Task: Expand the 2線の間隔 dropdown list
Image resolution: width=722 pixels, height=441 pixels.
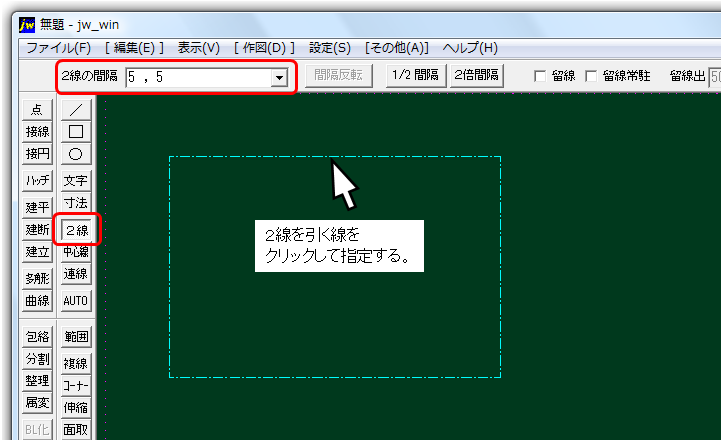Action: pos(278,77)
